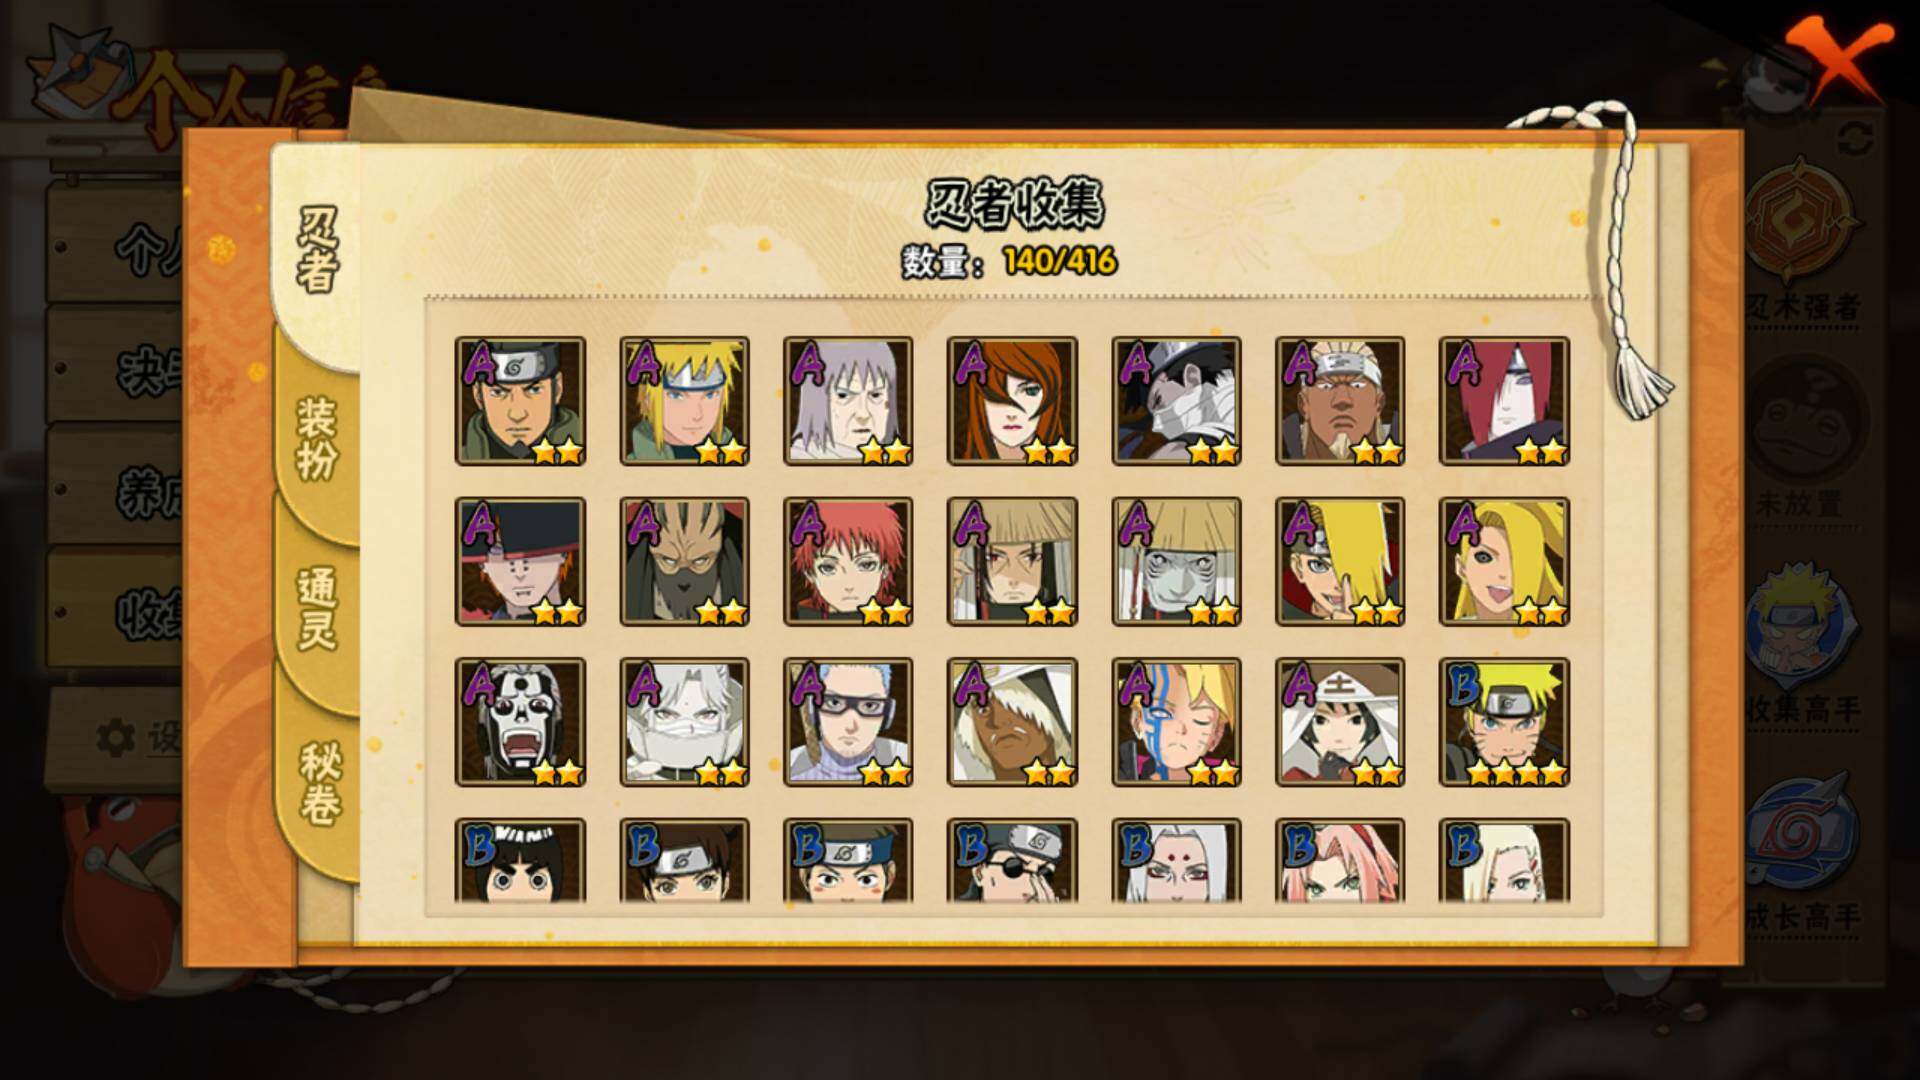Select Mei Terumi auburn-haired A-rank portrait
The width and height of the screenshot is (1920, 1080).
[x=1012, y=401]
